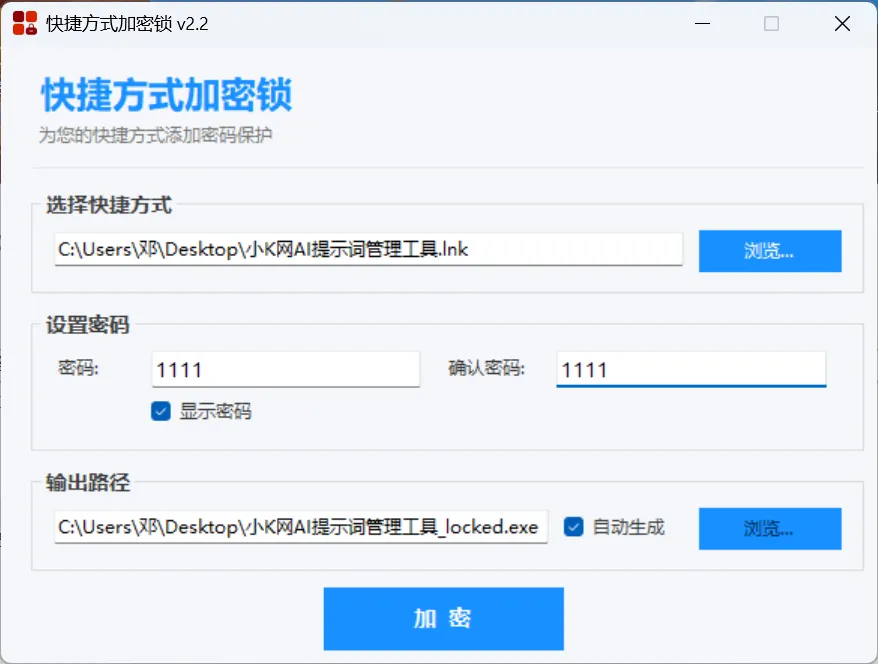Click the app lock icon in title bar

[25, 24]
